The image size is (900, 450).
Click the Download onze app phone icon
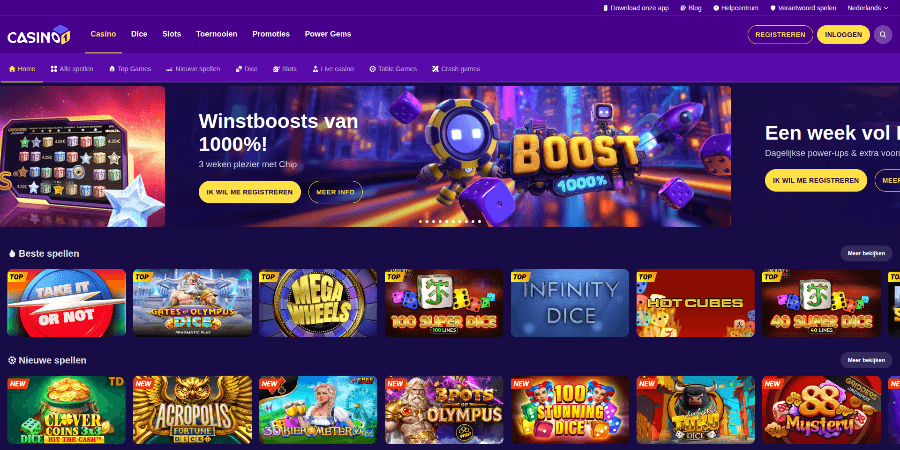606,8
